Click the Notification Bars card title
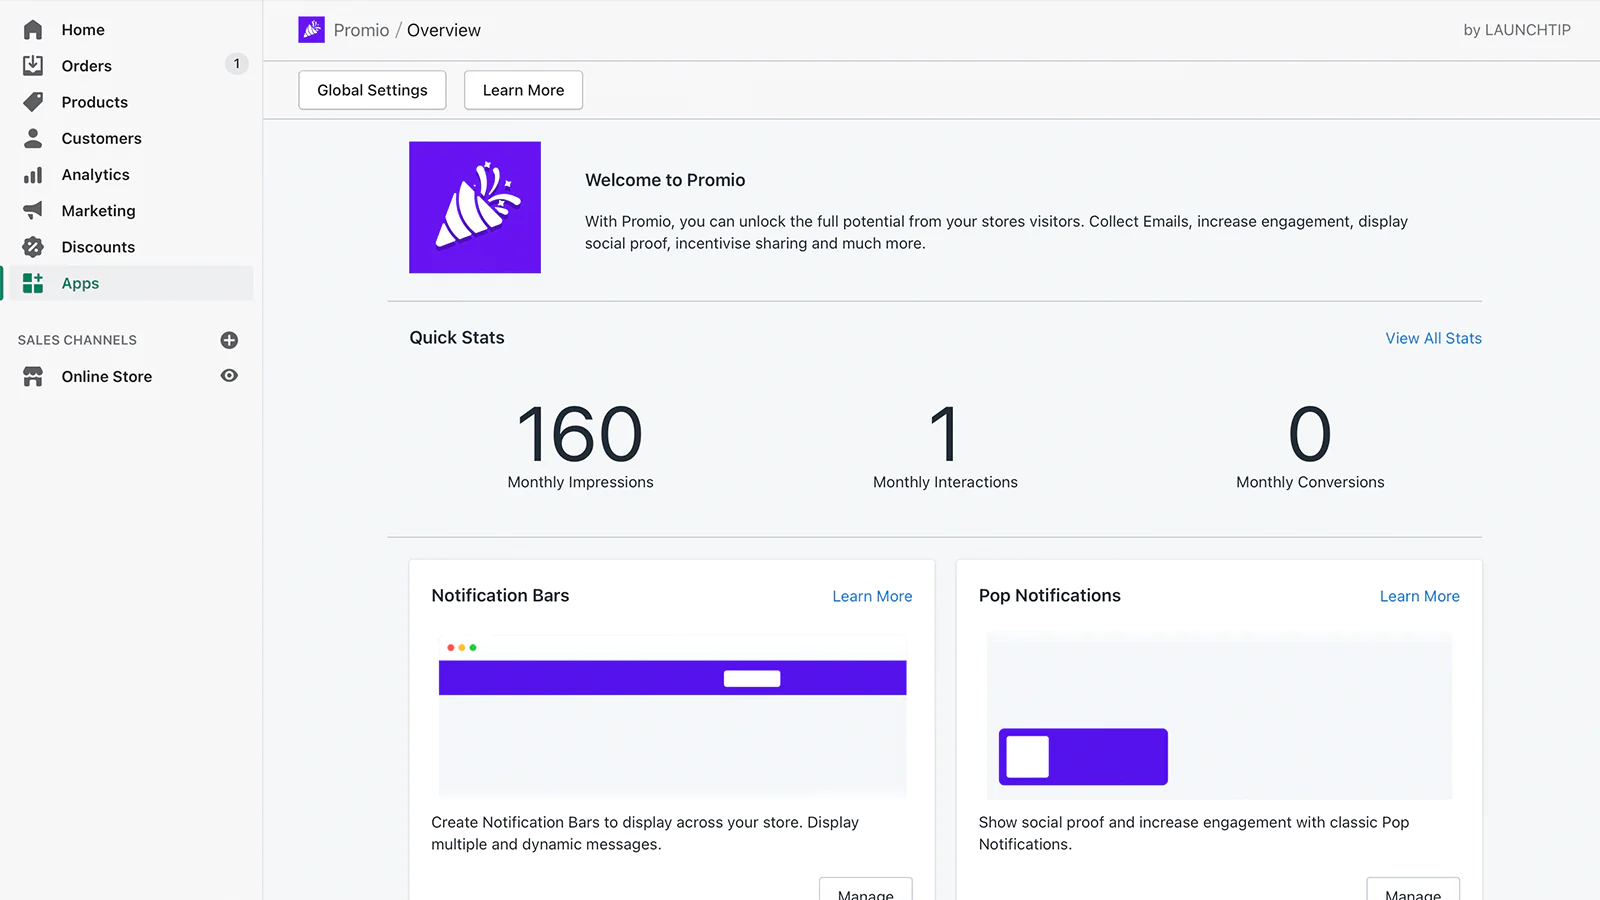 tap(500, 595)
